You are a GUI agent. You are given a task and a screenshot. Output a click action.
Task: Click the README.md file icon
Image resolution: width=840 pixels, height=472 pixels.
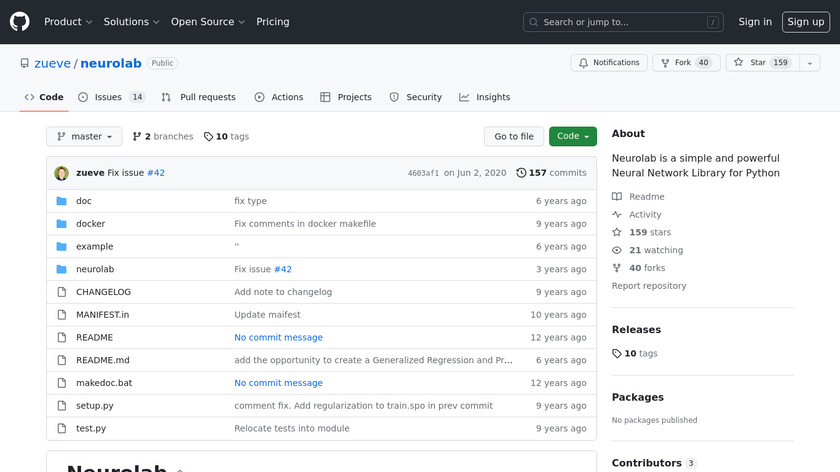click(x=62, y=360)
